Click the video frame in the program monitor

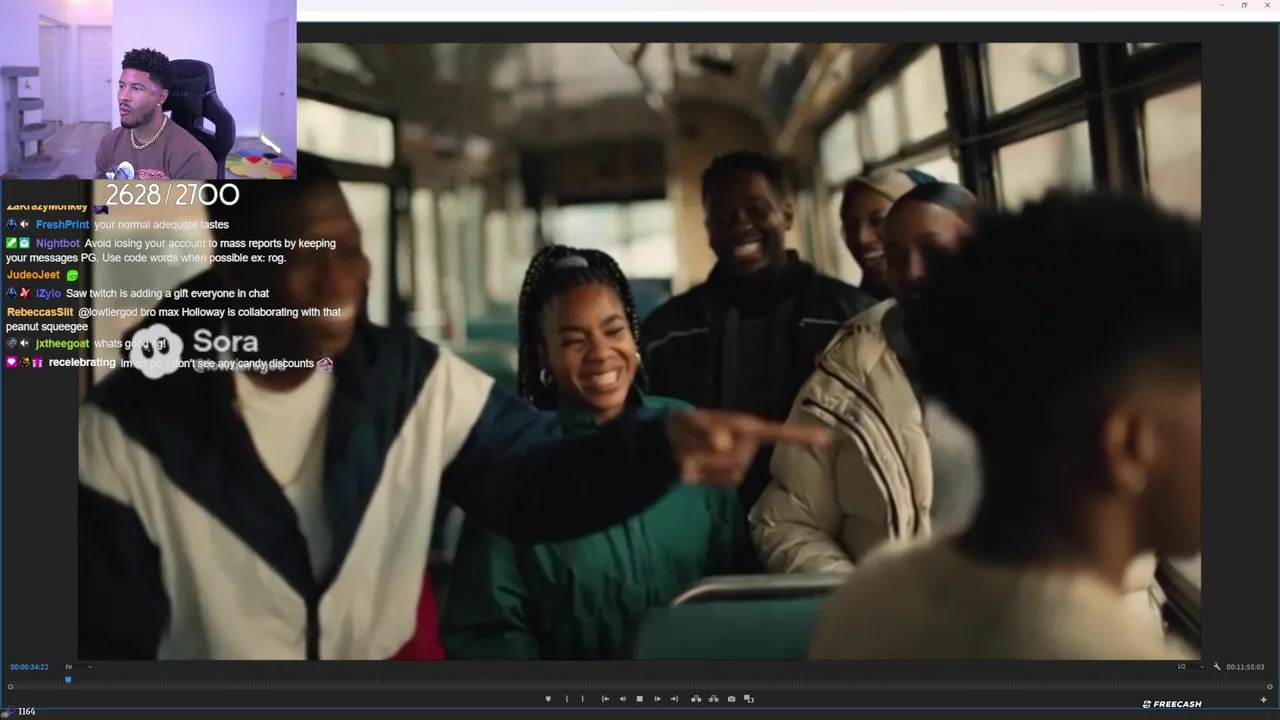pyautogui.click(x=640, y=351)
